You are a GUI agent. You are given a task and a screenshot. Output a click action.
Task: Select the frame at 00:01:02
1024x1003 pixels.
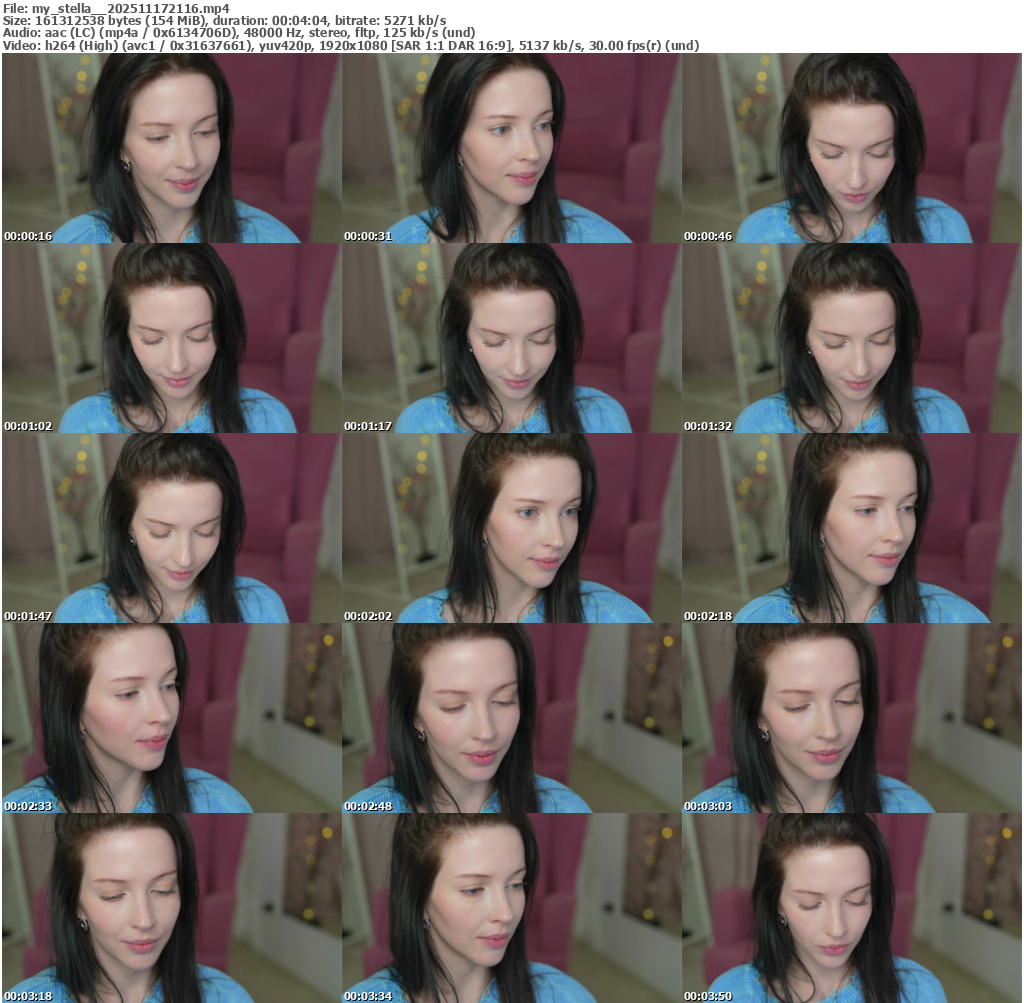172,338
